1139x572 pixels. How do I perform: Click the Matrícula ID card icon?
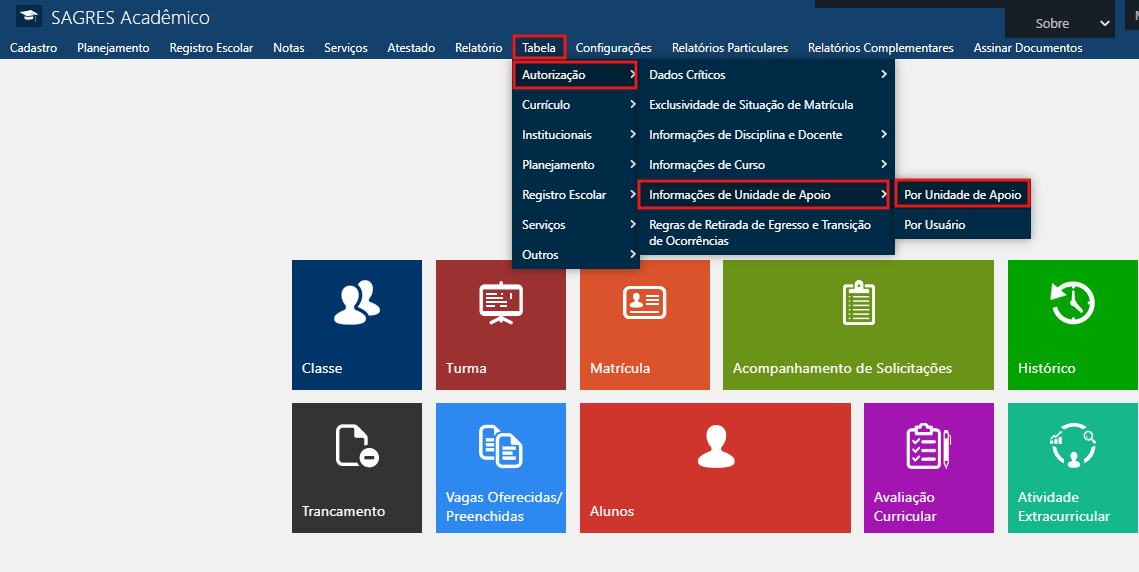pyautogui.click(x=644, y=302)
